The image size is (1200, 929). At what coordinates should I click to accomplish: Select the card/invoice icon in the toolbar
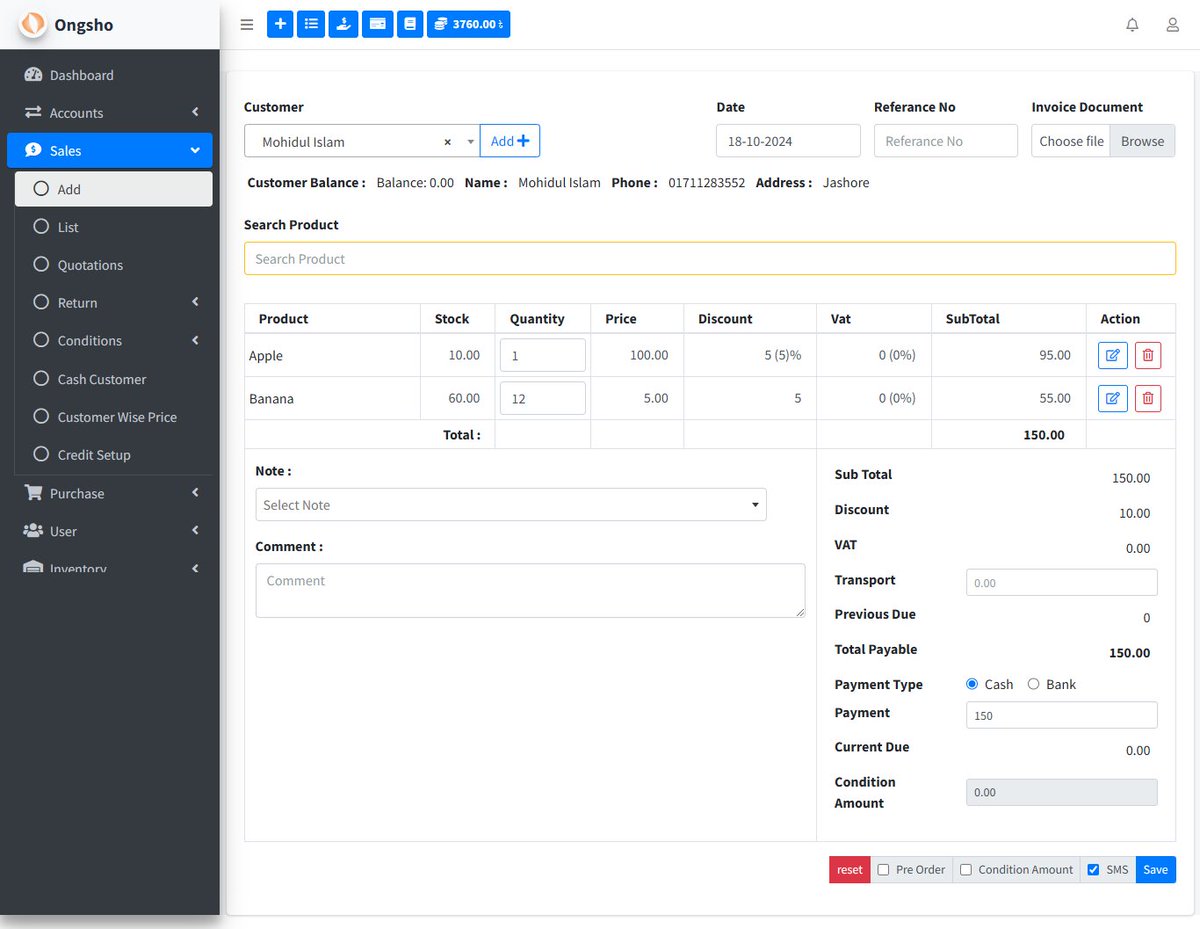pyautogui.click(x=377, y=24)
